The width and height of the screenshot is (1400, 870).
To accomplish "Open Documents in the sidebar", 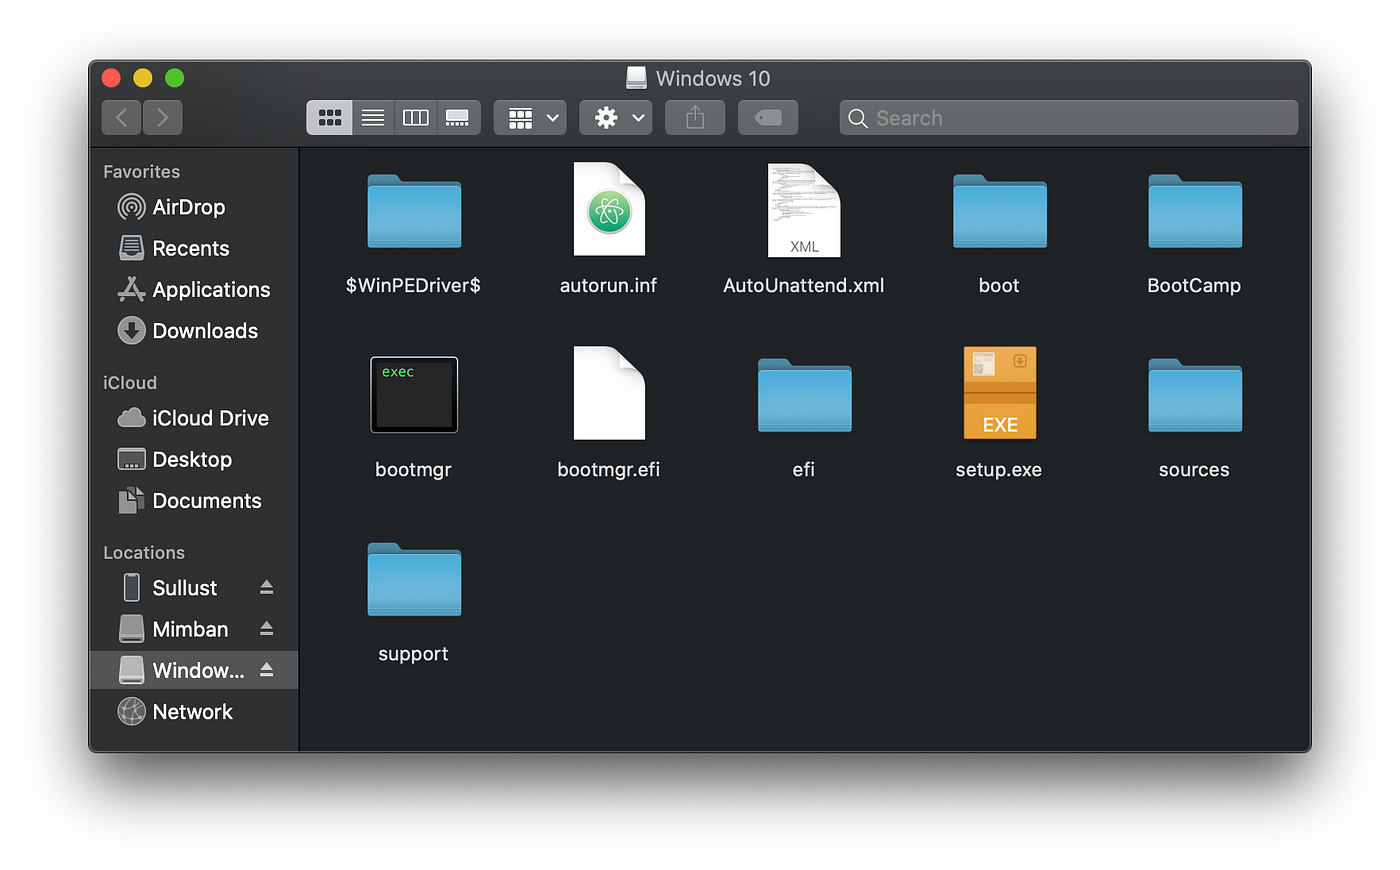I will tap(194, 500).
